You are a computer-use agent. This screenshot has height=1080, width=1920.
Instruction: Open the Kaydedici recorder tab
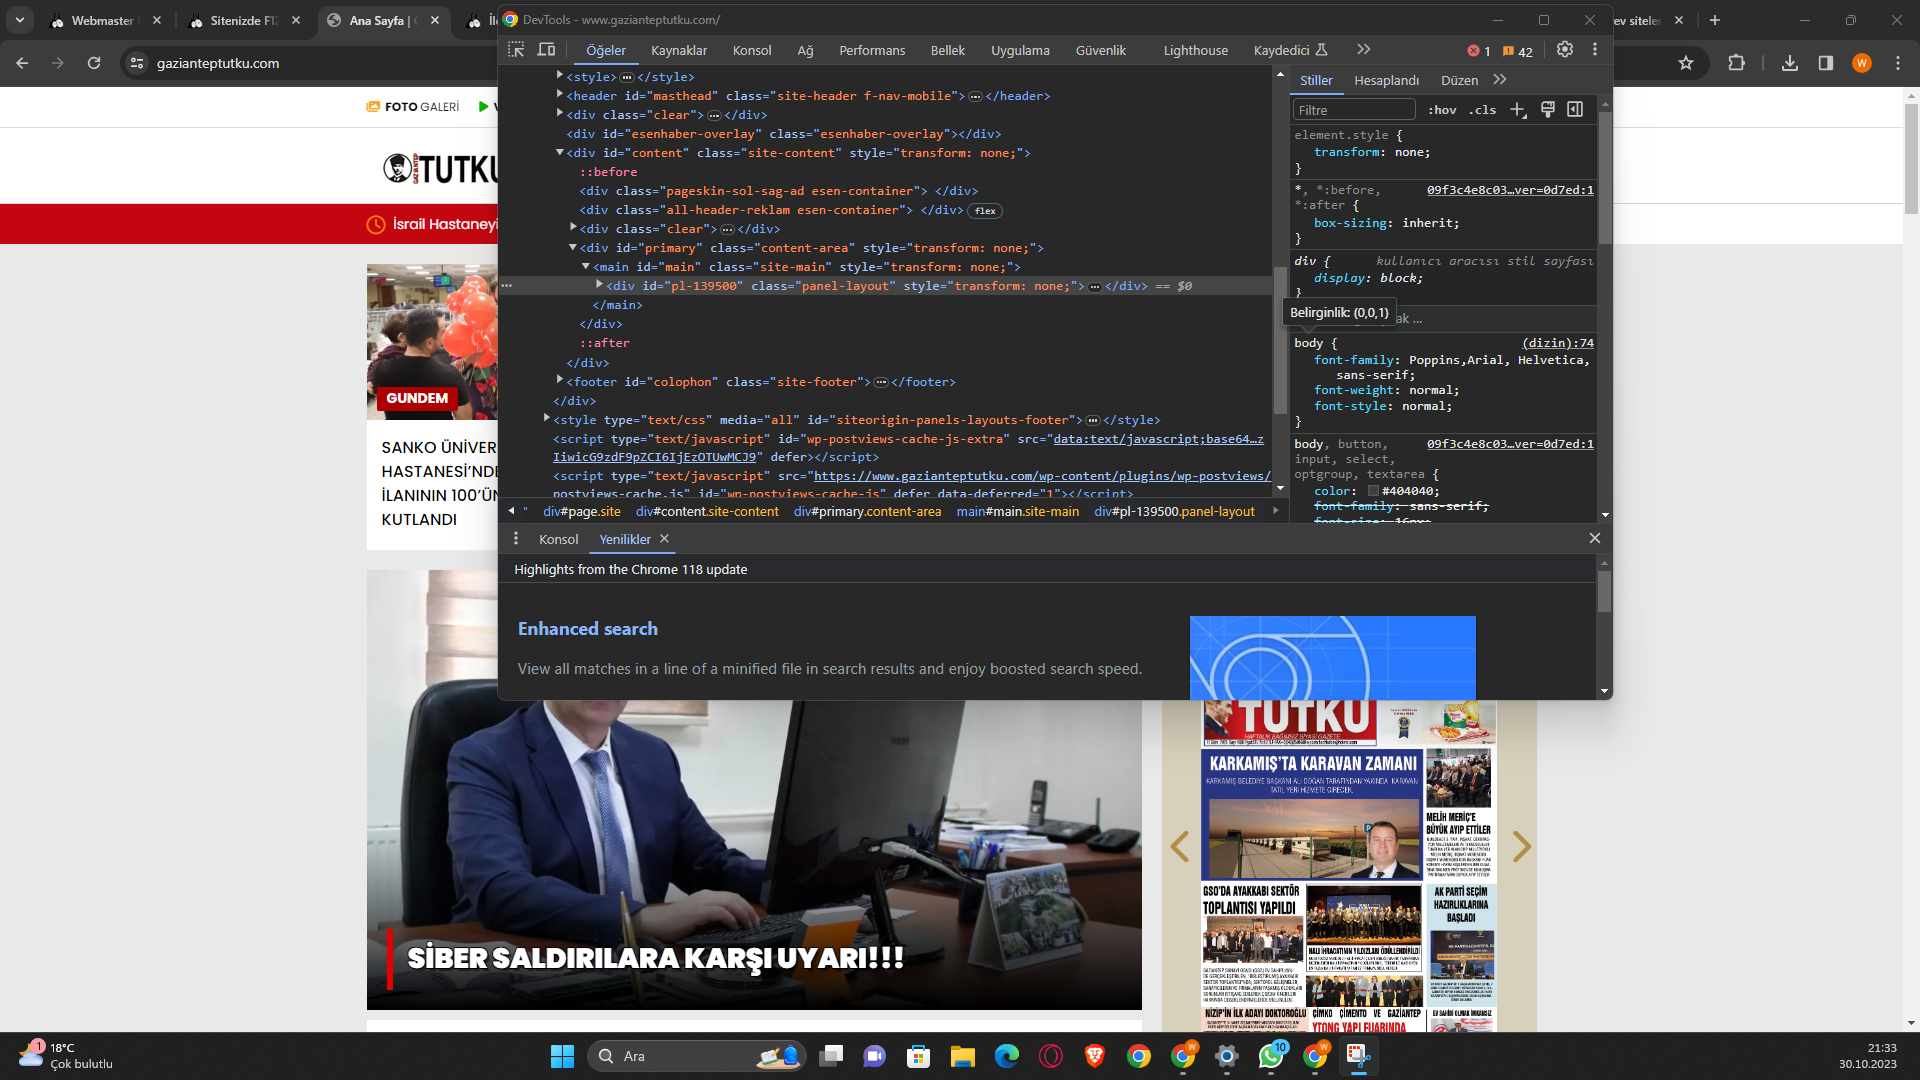coord(1290,51)
